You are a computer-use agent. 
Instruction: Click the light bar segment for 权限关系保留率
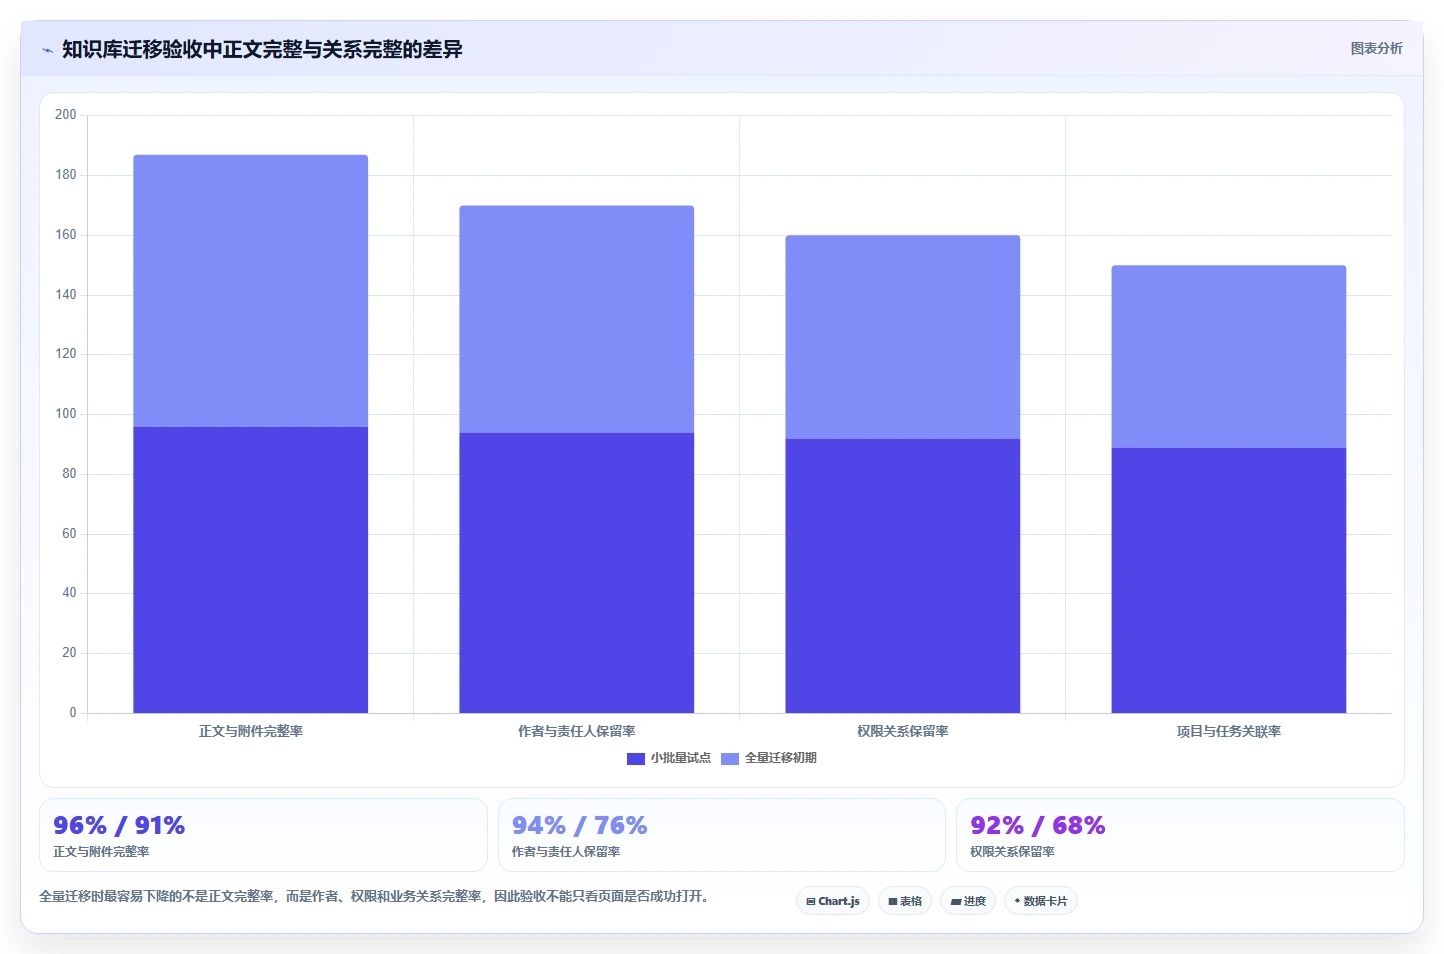(902, 337)
